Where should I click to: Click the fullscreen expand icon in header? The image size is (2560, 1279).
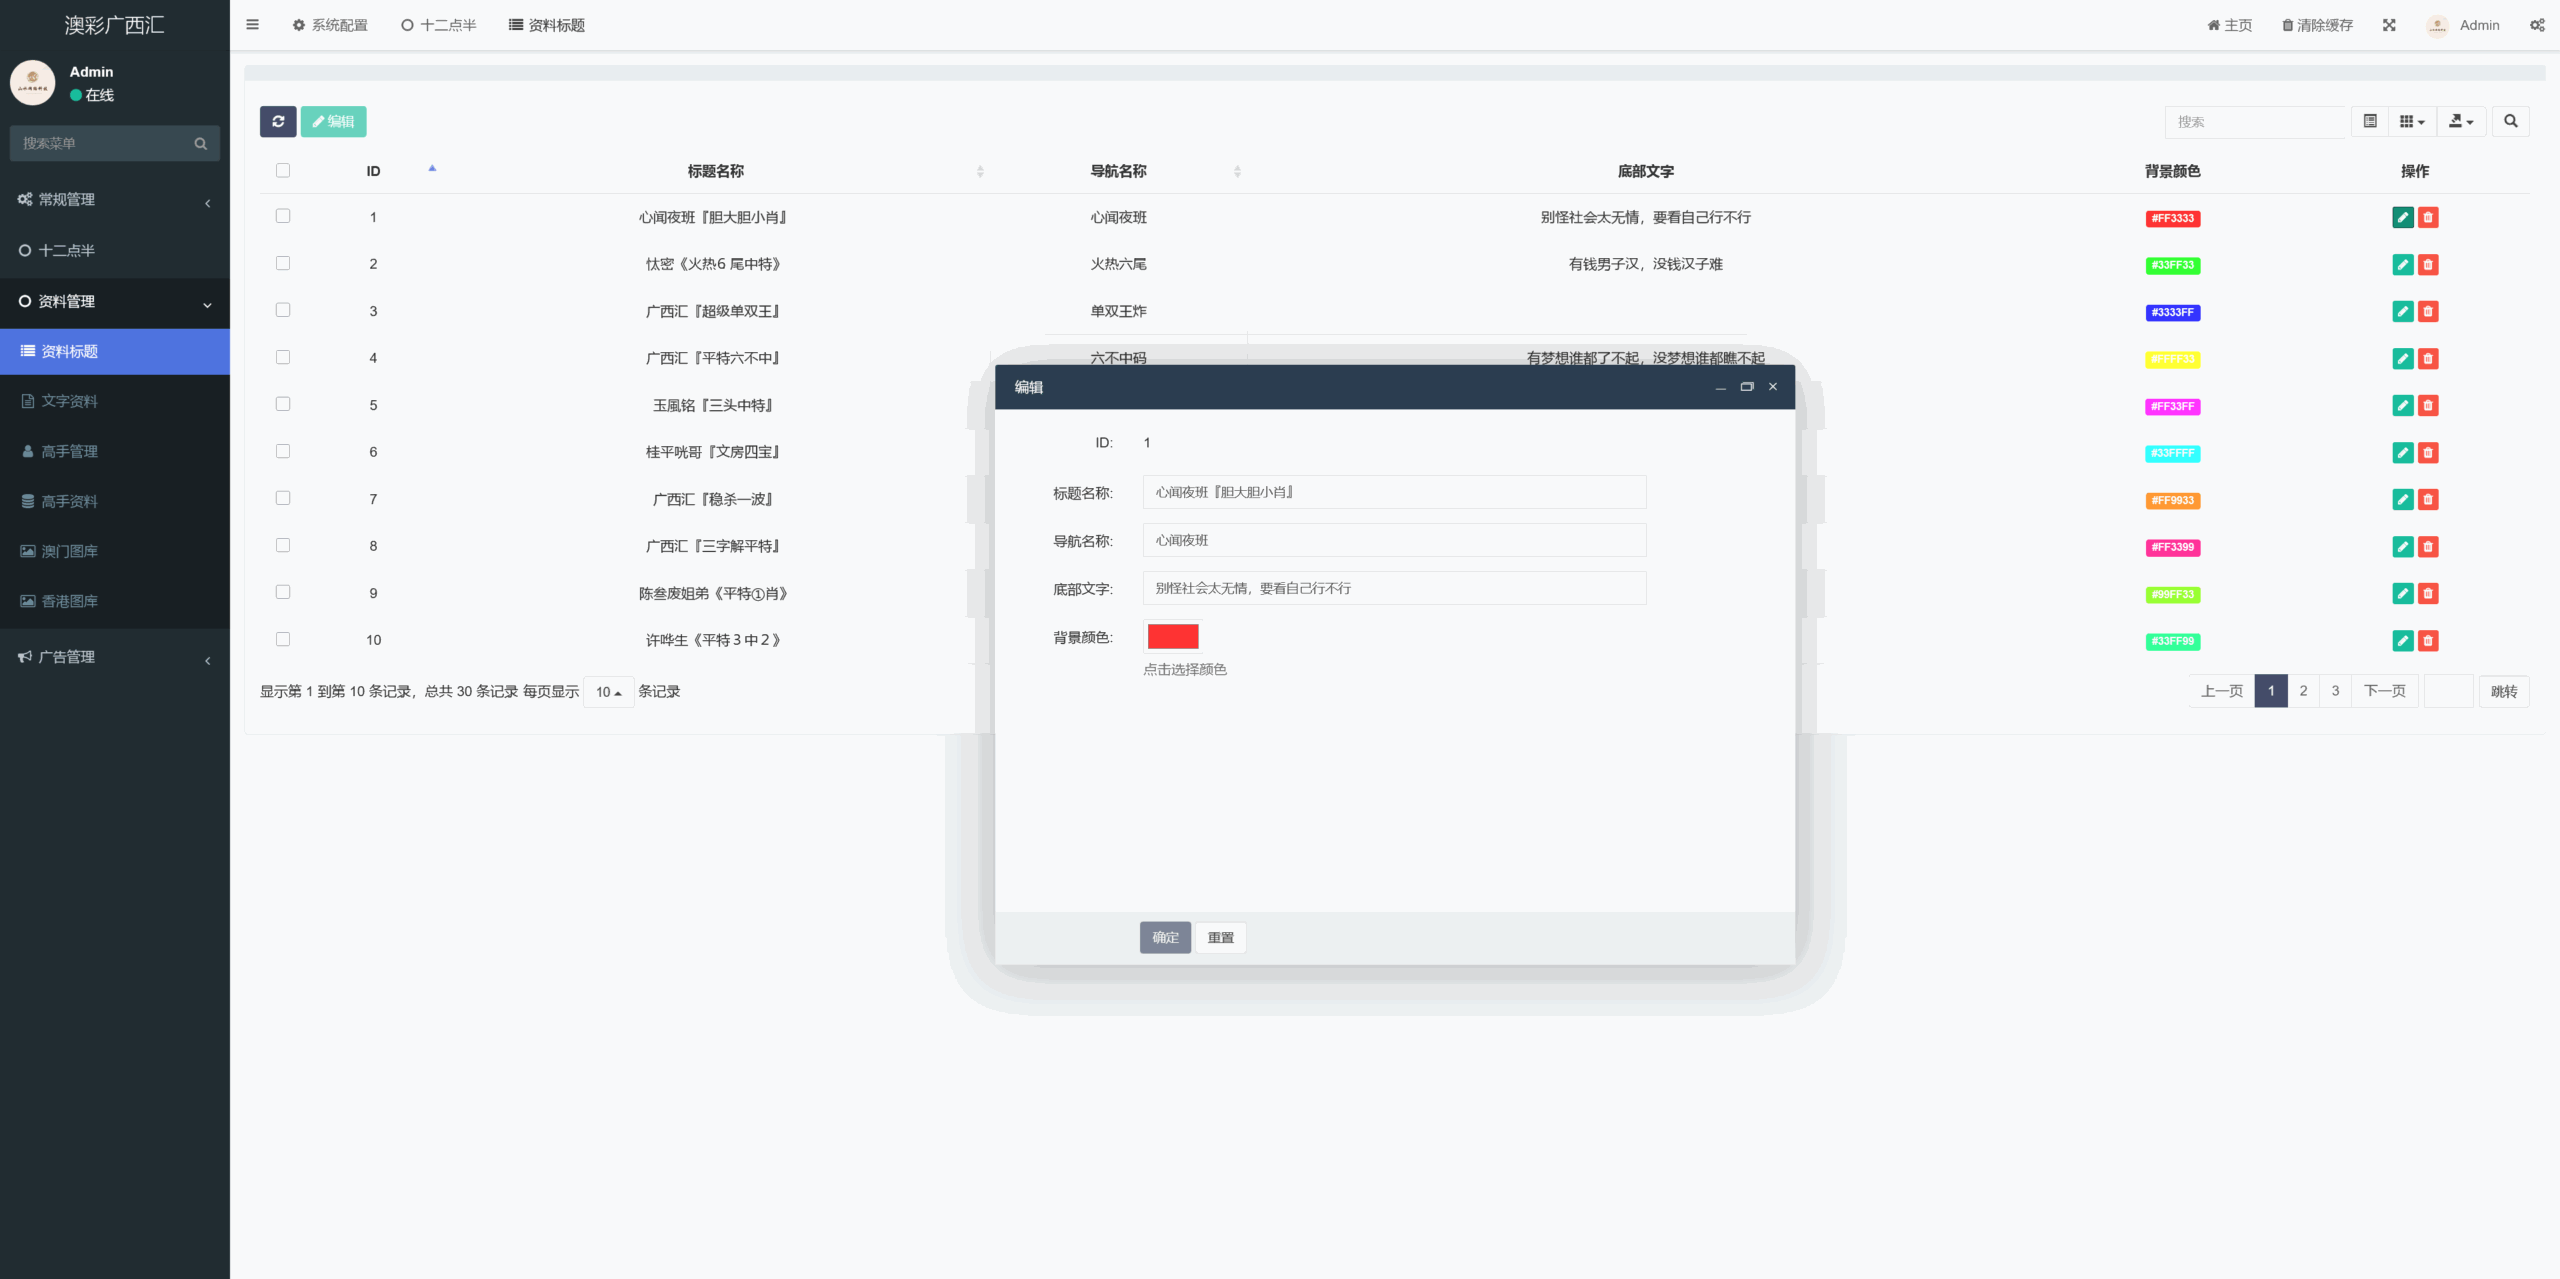pyautogui.click(x=2389, y=25)
